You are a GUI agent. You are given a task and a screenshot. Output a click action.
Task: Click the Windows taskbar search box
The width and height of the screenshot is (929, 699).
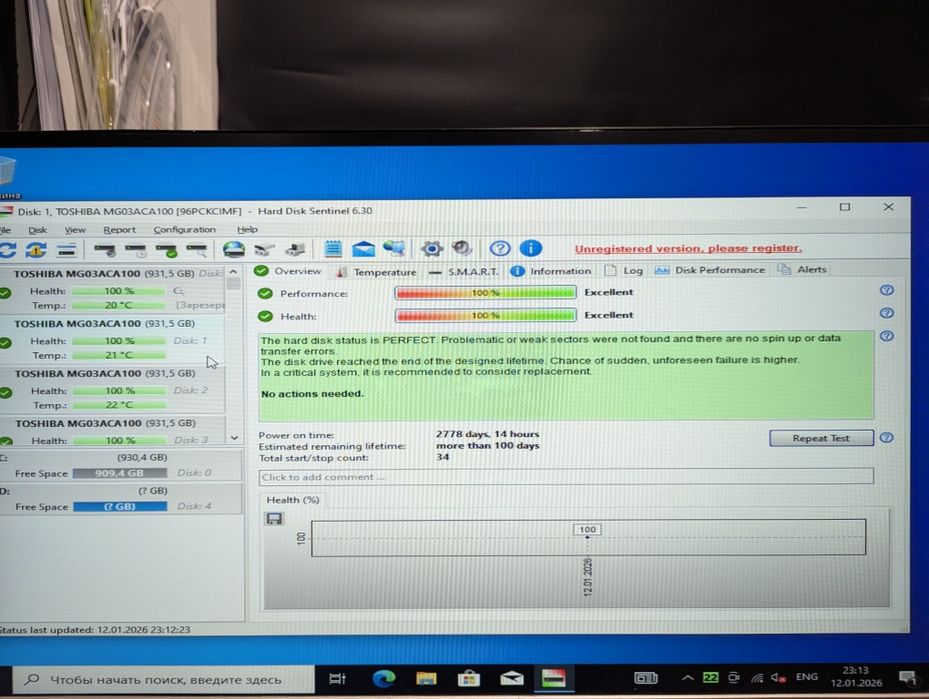(164, 679)
